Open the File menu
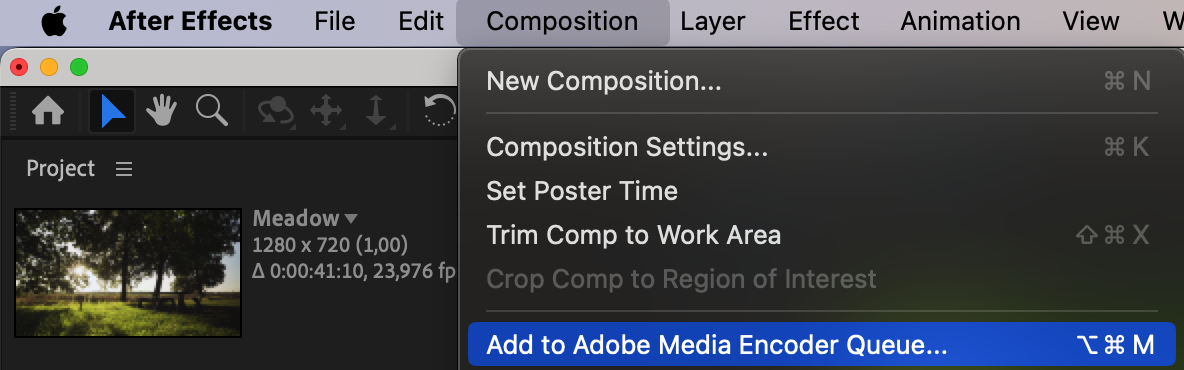Image resolution: width=1184 pixels, height=370 pixels. pos(335,21)
